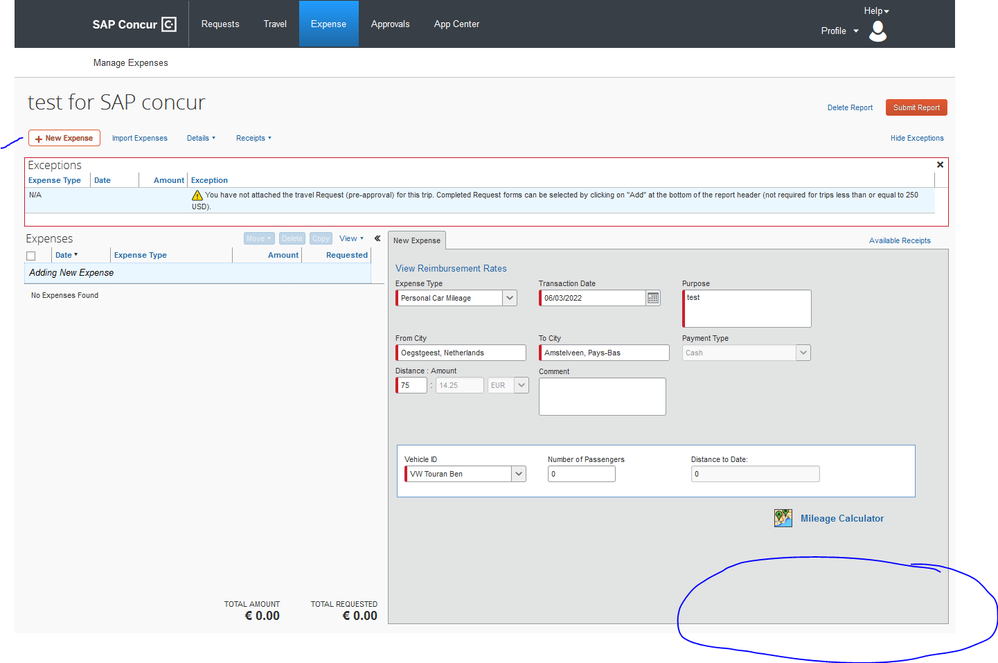
Task: Click the Move button in Expenses
Action: pyautogui.click(x=258, y=239)
